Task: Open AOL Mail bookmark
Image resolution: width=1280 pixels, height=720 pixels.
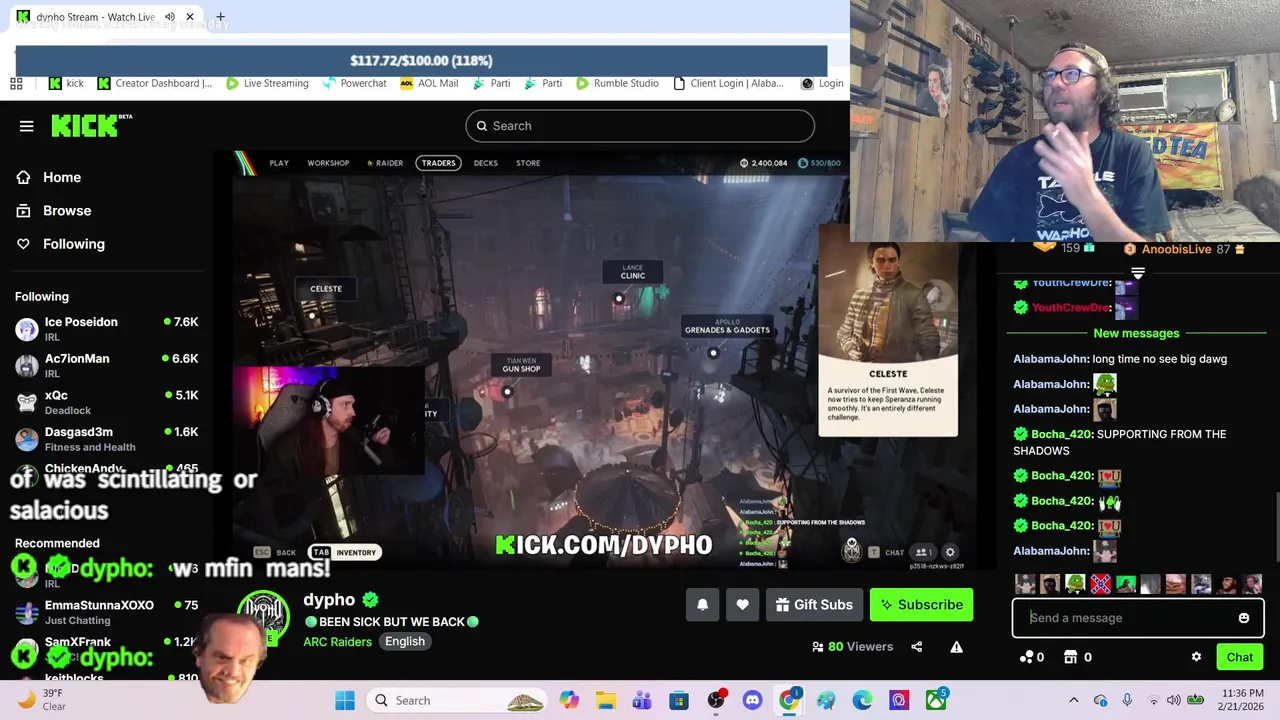Action: click(429, 83)
